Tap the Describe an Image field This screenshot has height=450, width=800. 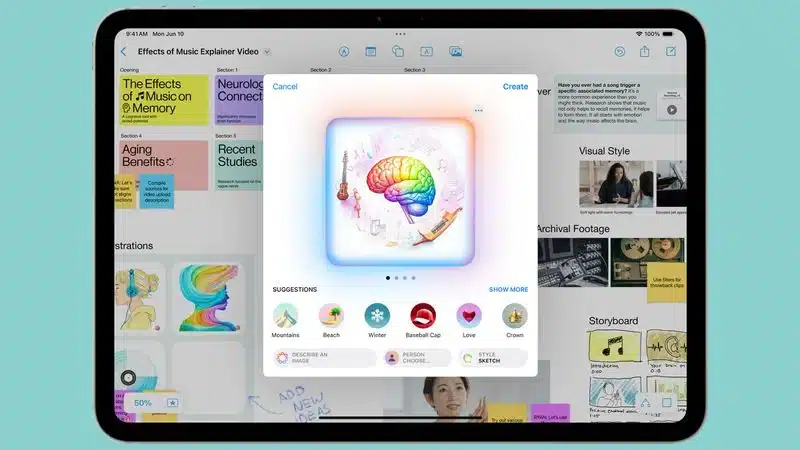tap(324, 358)
